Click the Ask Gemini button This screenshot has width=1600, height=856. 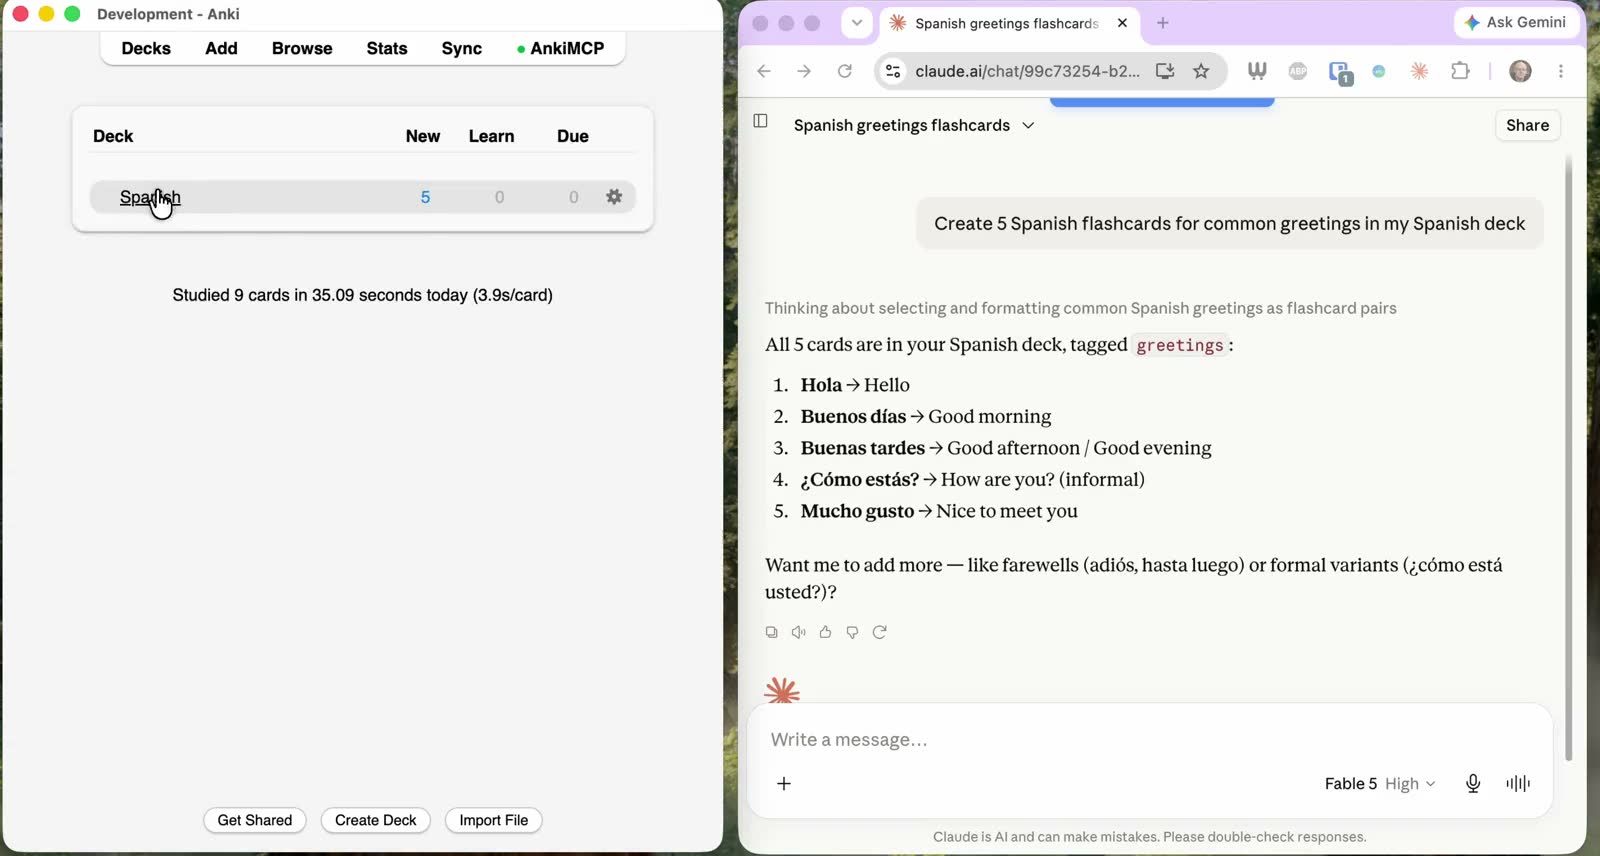[x=1515, y=22]
